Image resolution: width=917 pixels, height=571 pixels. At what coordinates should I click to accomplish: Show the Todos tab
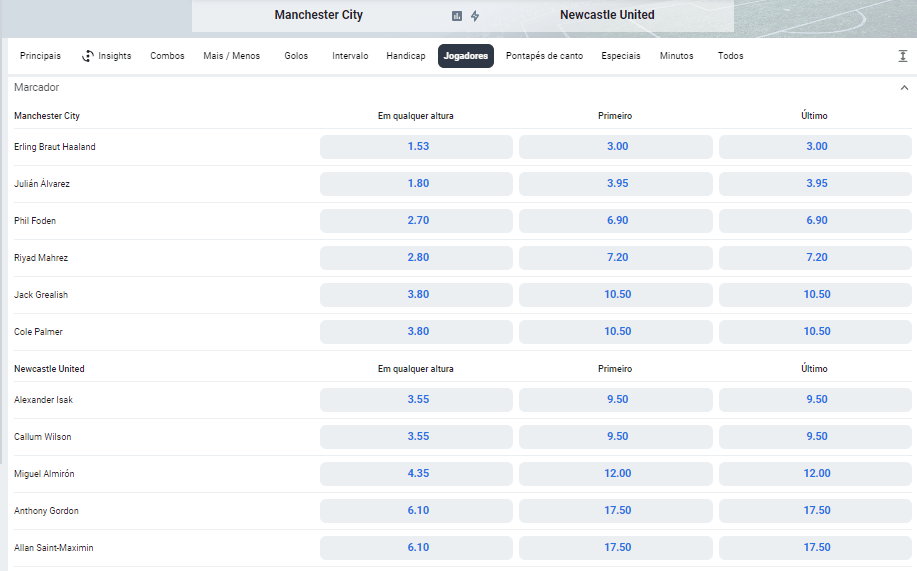(x=730, y=56)
